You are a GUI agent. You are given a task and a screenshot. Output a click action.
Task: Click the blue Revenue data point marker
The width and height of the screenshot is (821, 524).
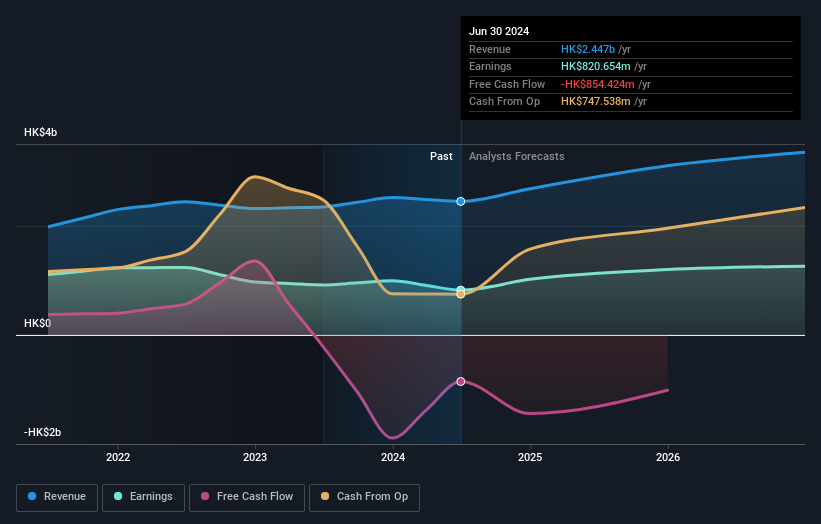pyautogui.click(x=461, y=202)
